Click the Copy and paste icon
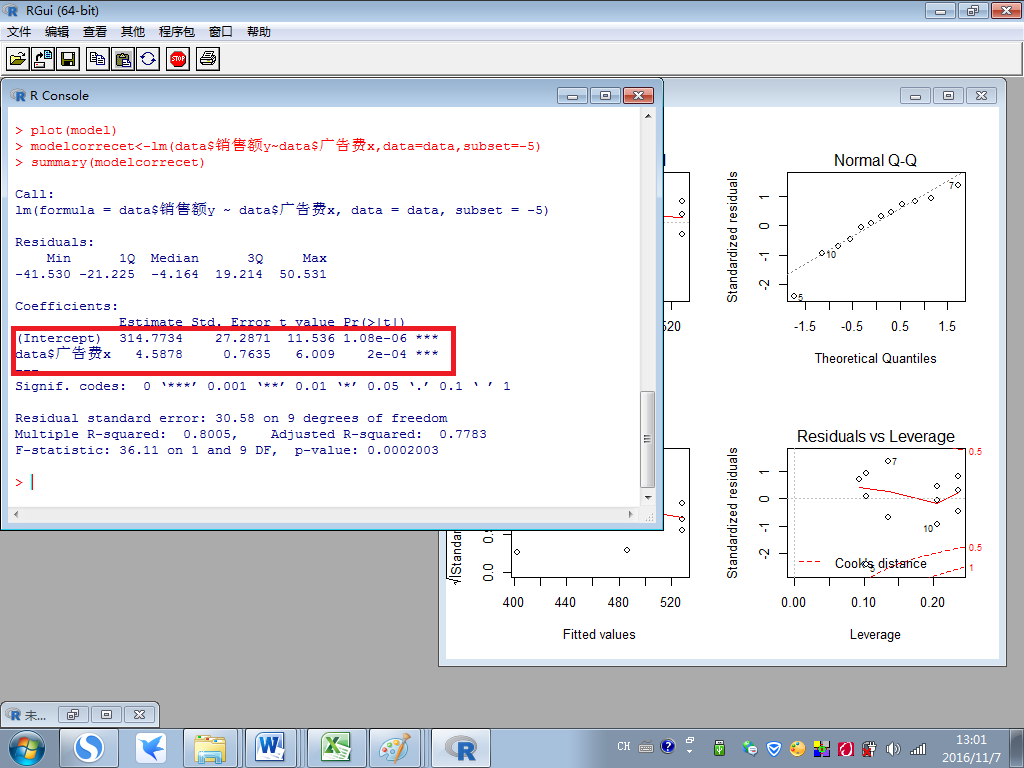Viewport: 1024px width, 768px height. [x=147, y=59]
